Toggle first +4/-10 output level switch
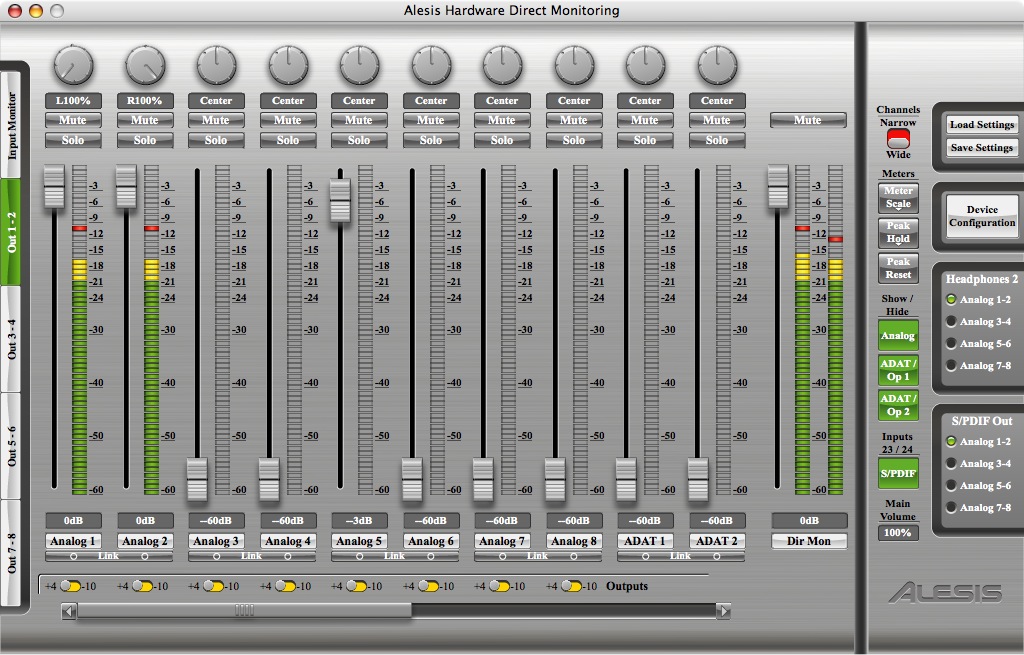Screen dimensions: 1024x655 (x=71, y=586)
